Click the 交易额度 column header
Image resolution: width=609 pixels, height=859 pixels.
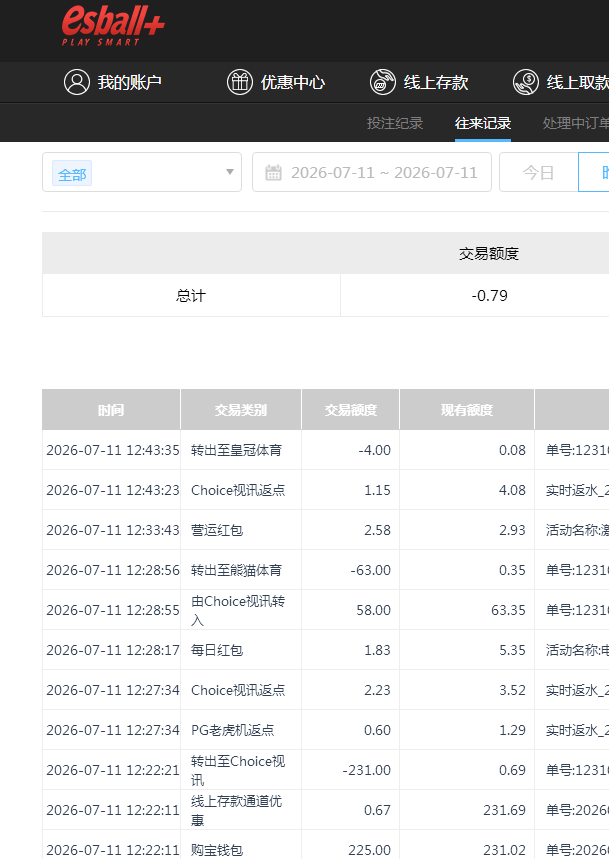click(x=351, y=410)
